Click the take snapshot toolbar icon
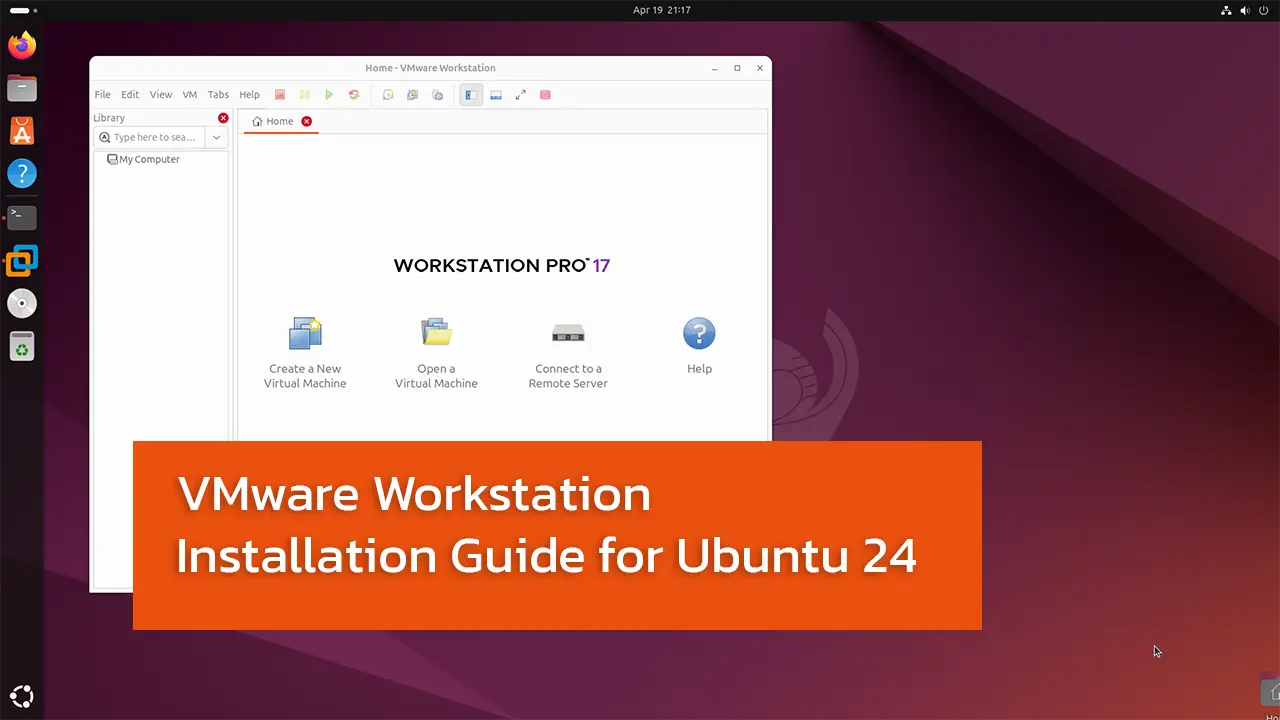This screenshot has height=720, width=1280. tap(388, 95)
